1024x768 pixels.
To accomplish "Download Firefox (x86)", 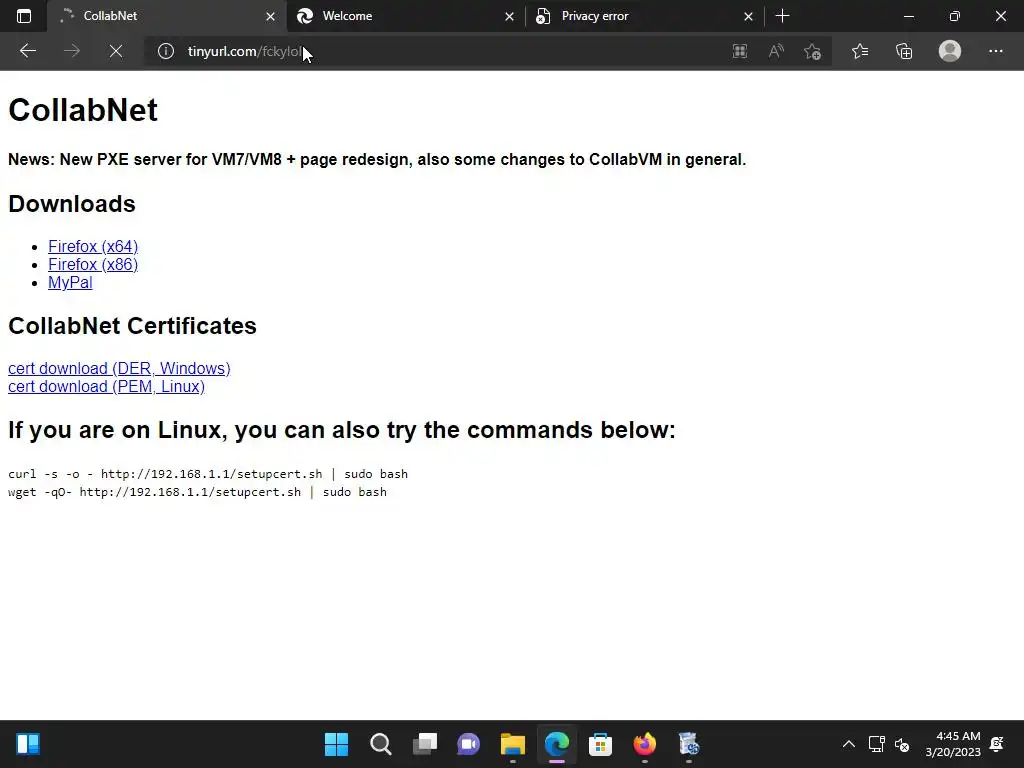I will click(x=93, y=264).
